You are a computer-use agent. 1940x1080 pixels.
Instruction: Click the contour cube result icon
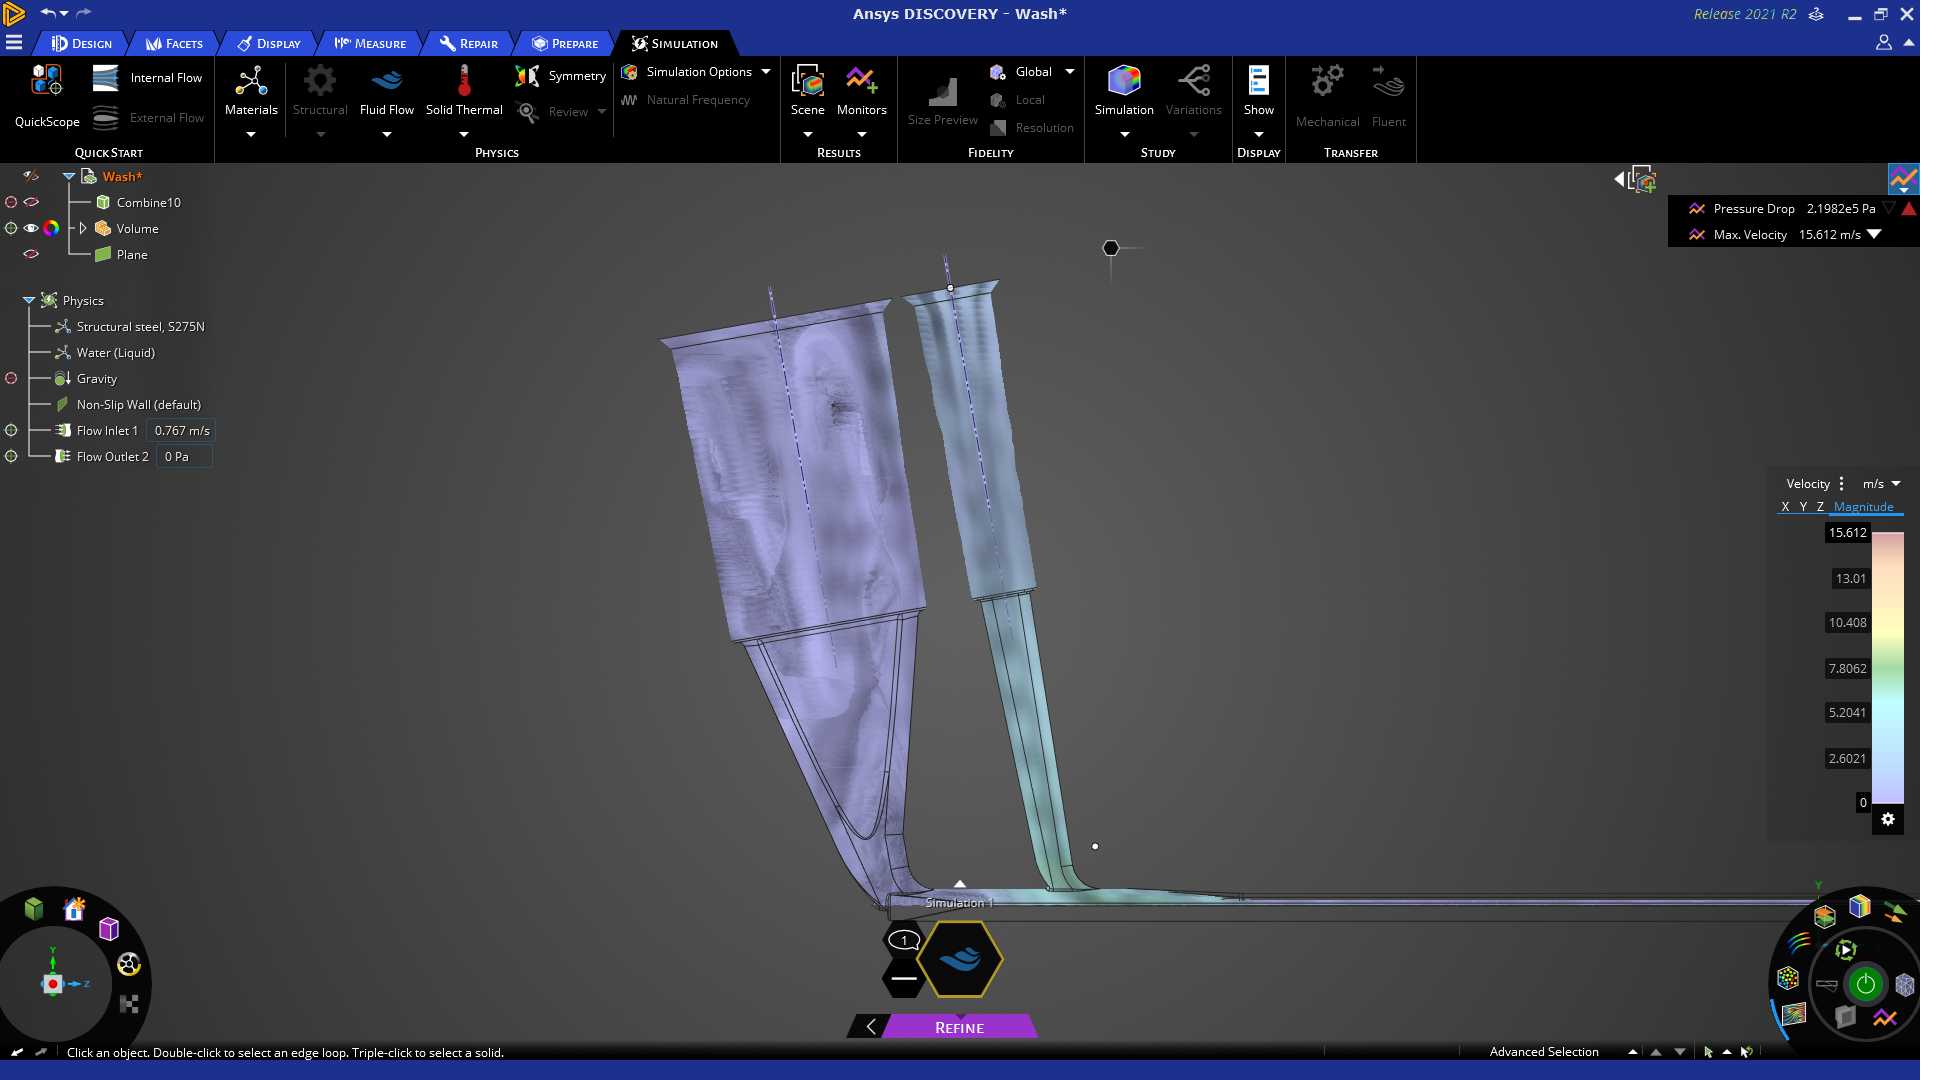(1859, 906)
